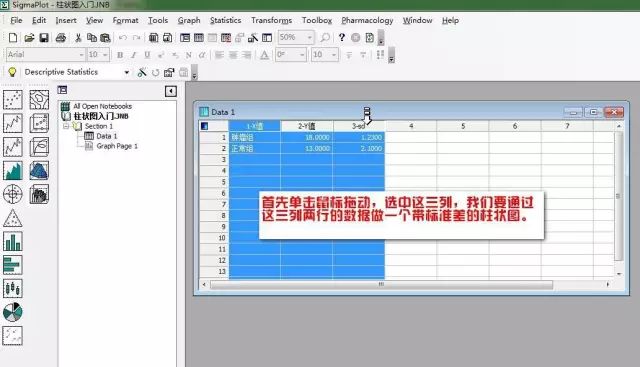Select the polar plot graph icon
Screen dimensions: 640x367
[13, 194]
